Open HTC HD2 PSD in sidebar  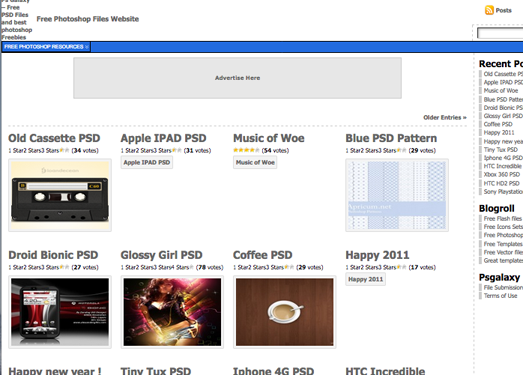pyautogui.click(x=501, y=183)
